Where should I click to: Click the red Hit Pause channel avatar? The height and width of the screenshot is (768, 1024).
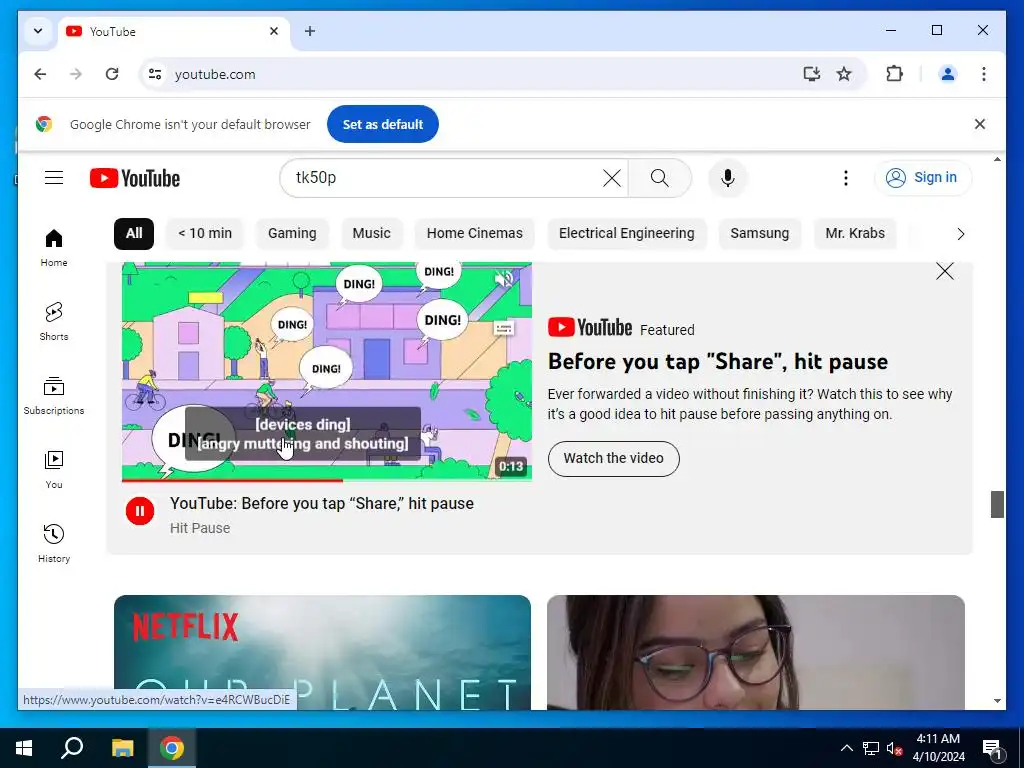[x=140, y=511]
